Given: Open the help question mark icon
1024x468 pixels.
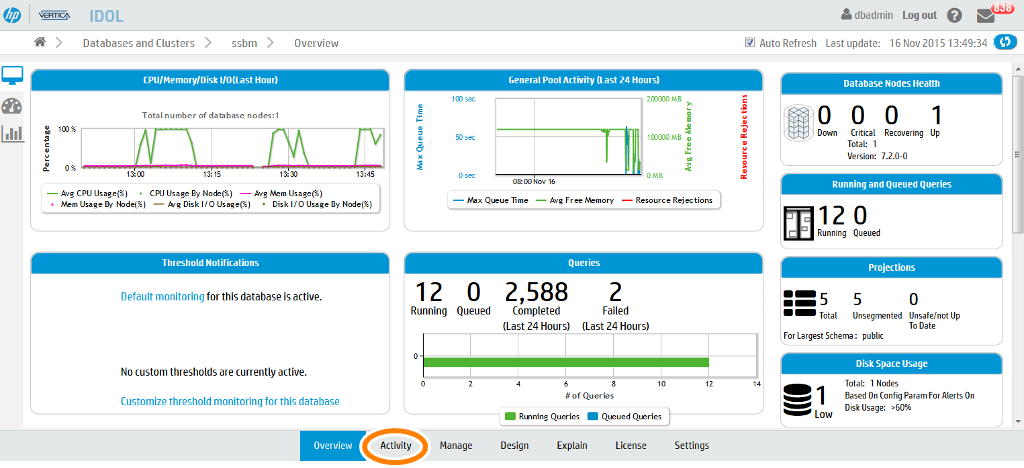Looking at the screenshot, I should 954,16.
